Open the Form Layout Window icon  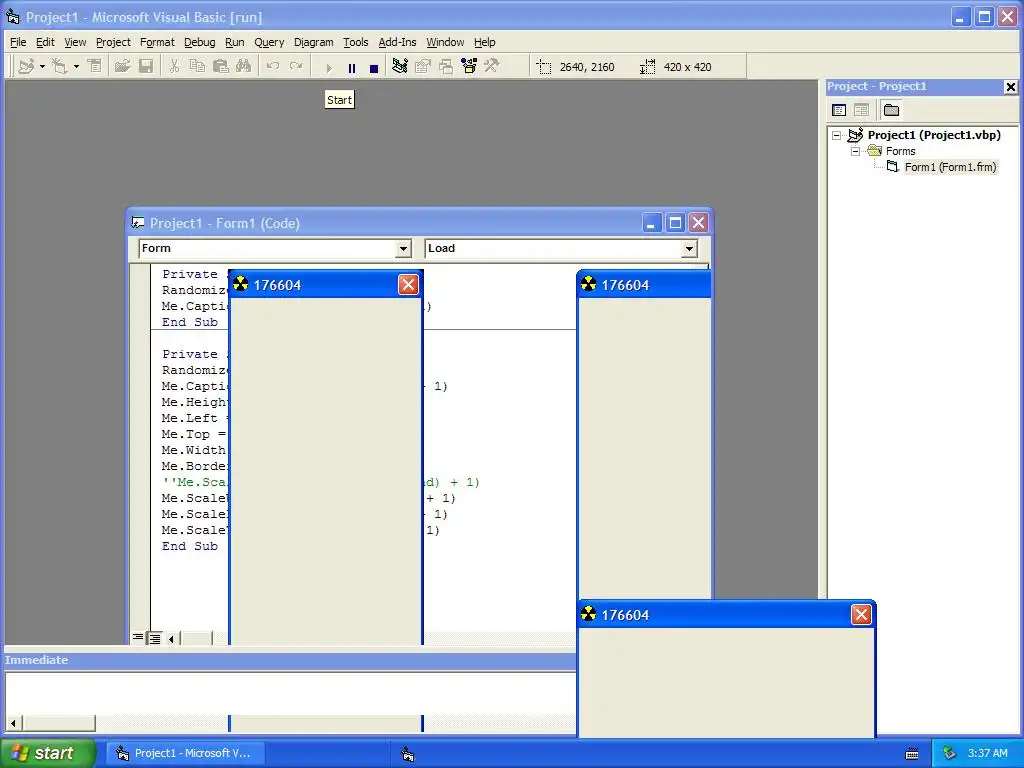(x=446, y=67)
